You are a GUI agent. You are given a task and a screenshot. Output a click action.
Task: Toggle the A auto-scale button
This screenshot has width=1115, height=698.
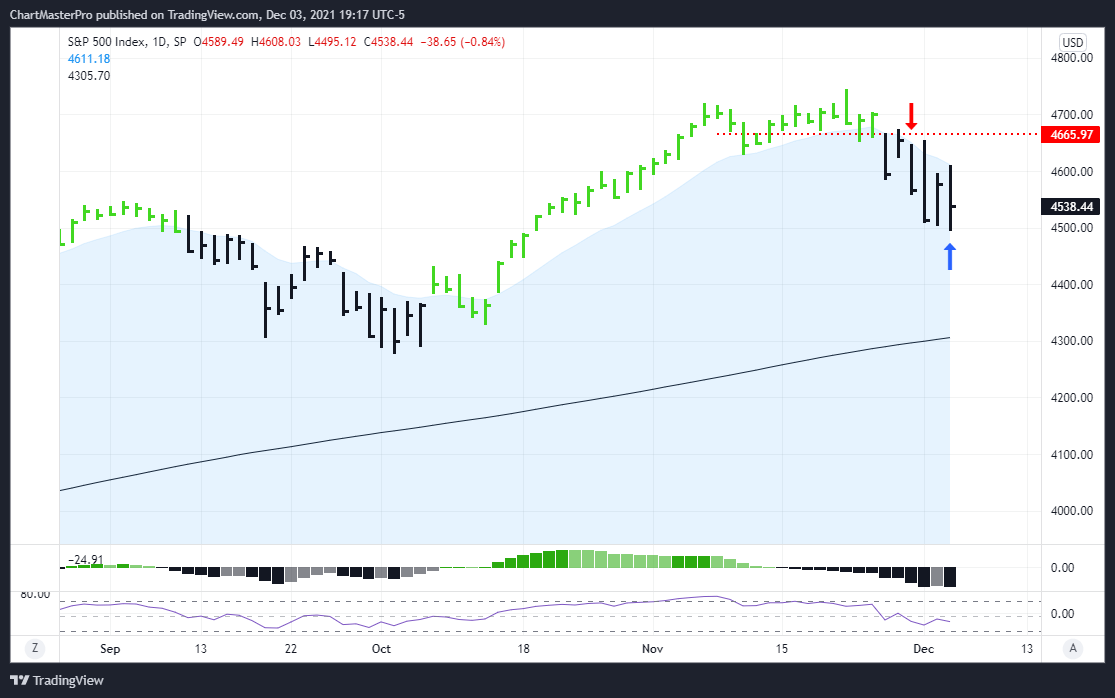(x=1073, y=648)
